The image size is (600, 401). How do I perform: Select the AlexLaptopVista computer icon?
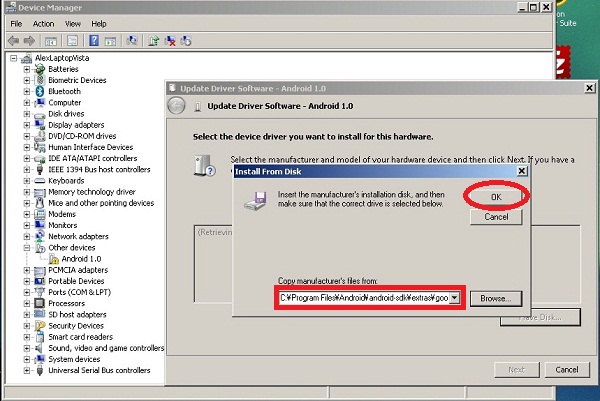point(26,58)
